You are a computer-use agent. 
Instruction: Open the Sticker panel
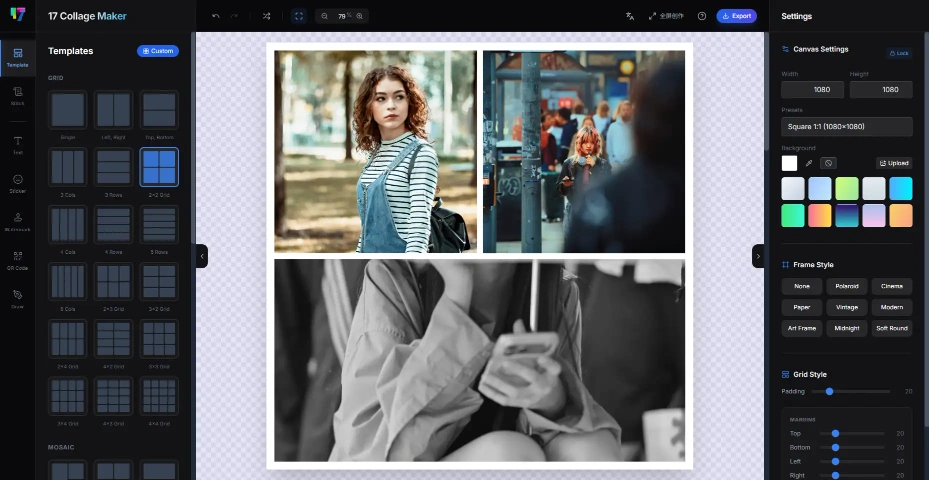[x=18, y=184]
